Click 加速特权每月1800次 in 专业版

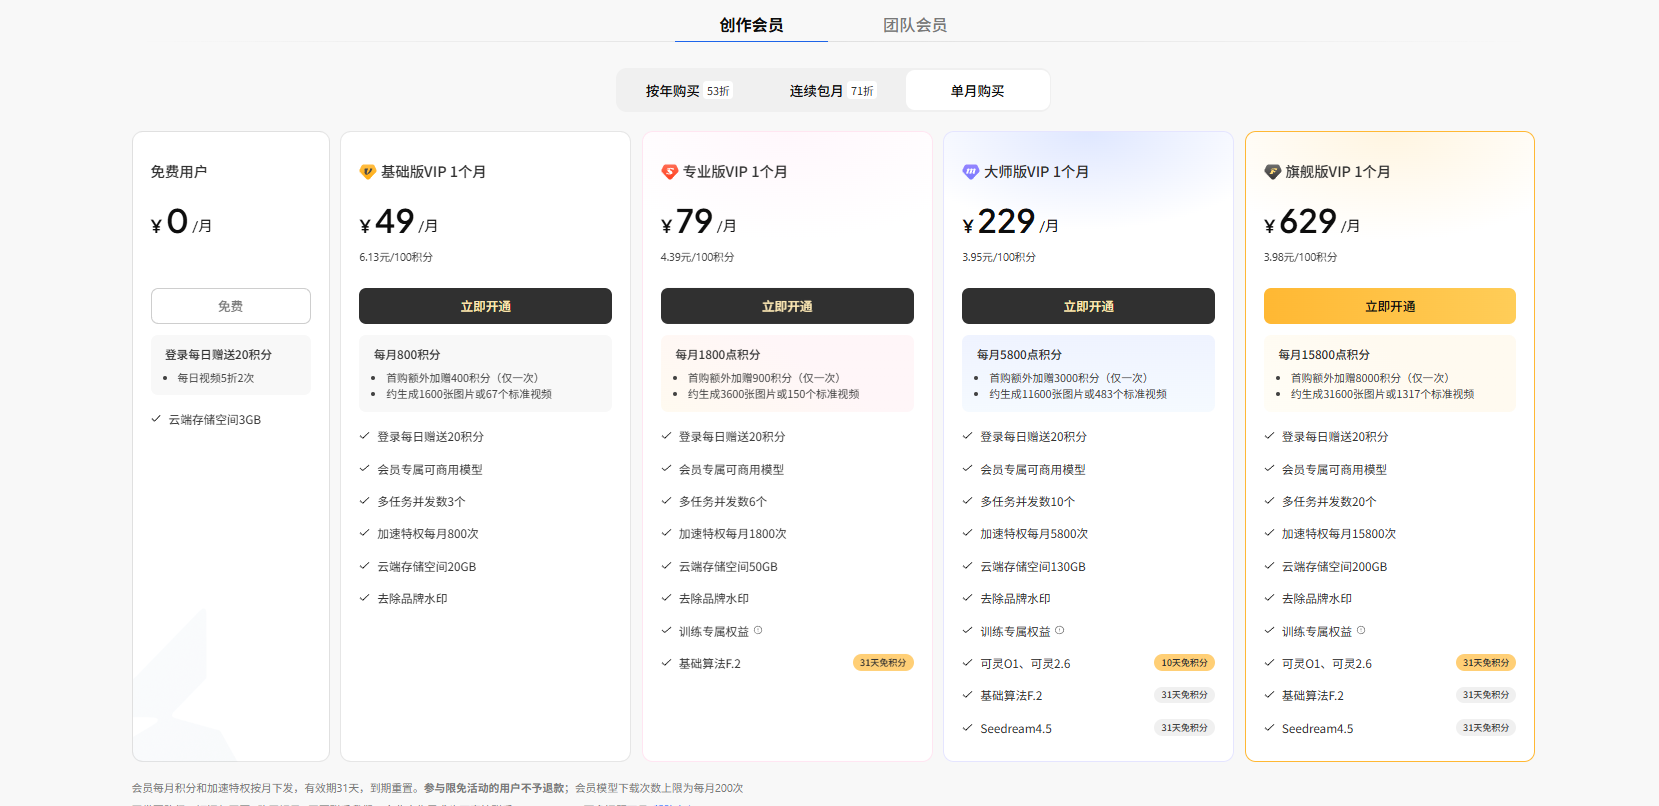click(733, 534)
